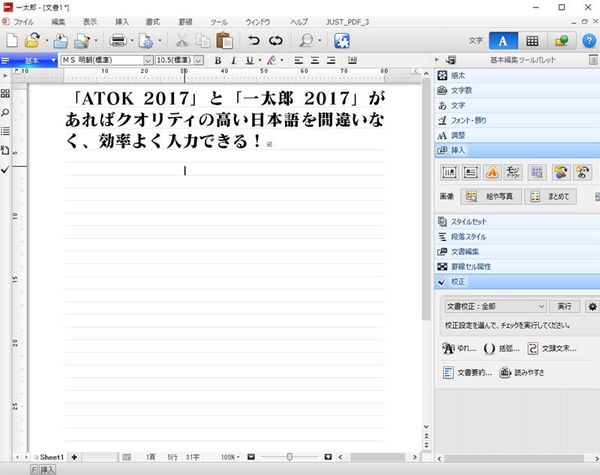Expand the スタイルセット palette section
Viewport: 600px width, 475px height.
coord(517,222)
